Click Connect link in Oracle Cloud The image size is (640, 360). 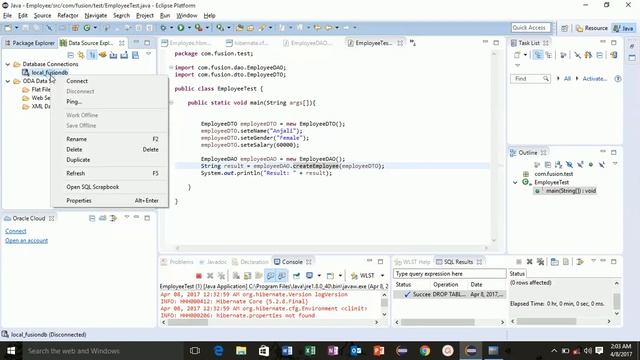pyautogui.click(x=16, y=231)
